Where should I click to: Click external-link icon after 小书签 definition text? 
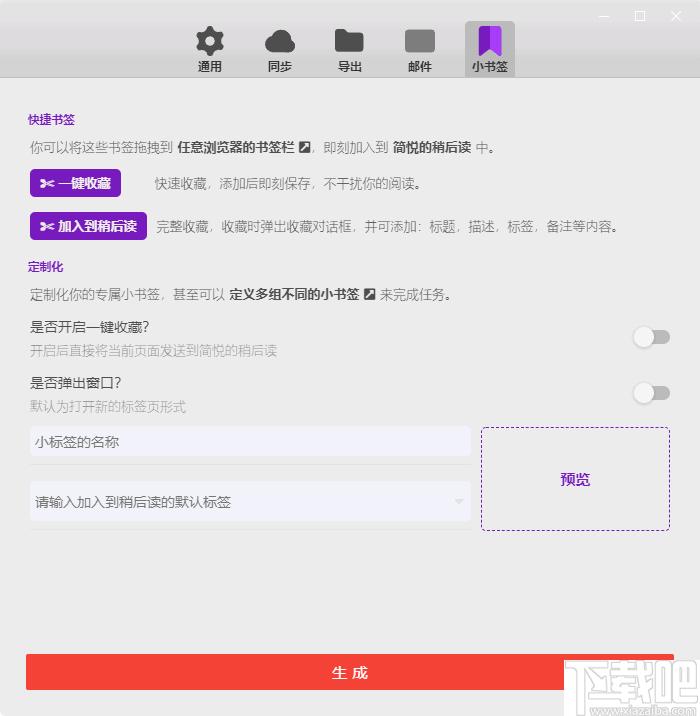point(370,295)
